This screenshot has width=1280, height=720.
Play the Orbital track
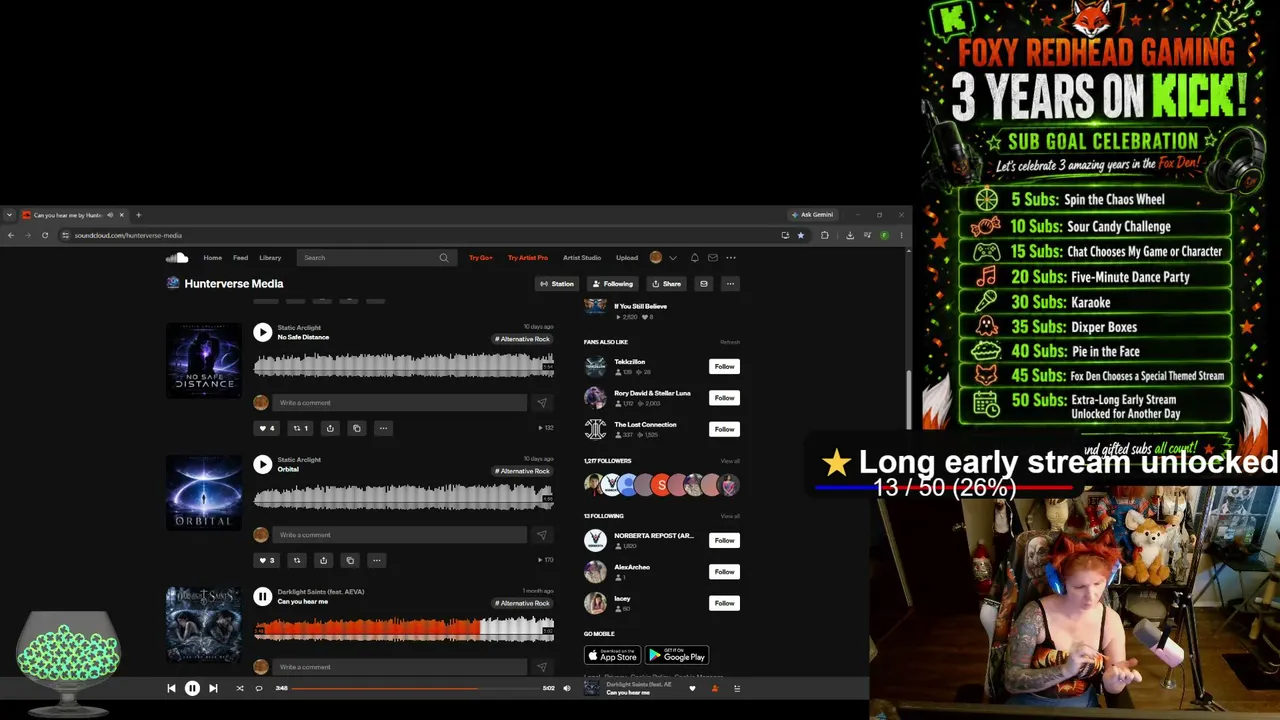[x=262, y=464]
